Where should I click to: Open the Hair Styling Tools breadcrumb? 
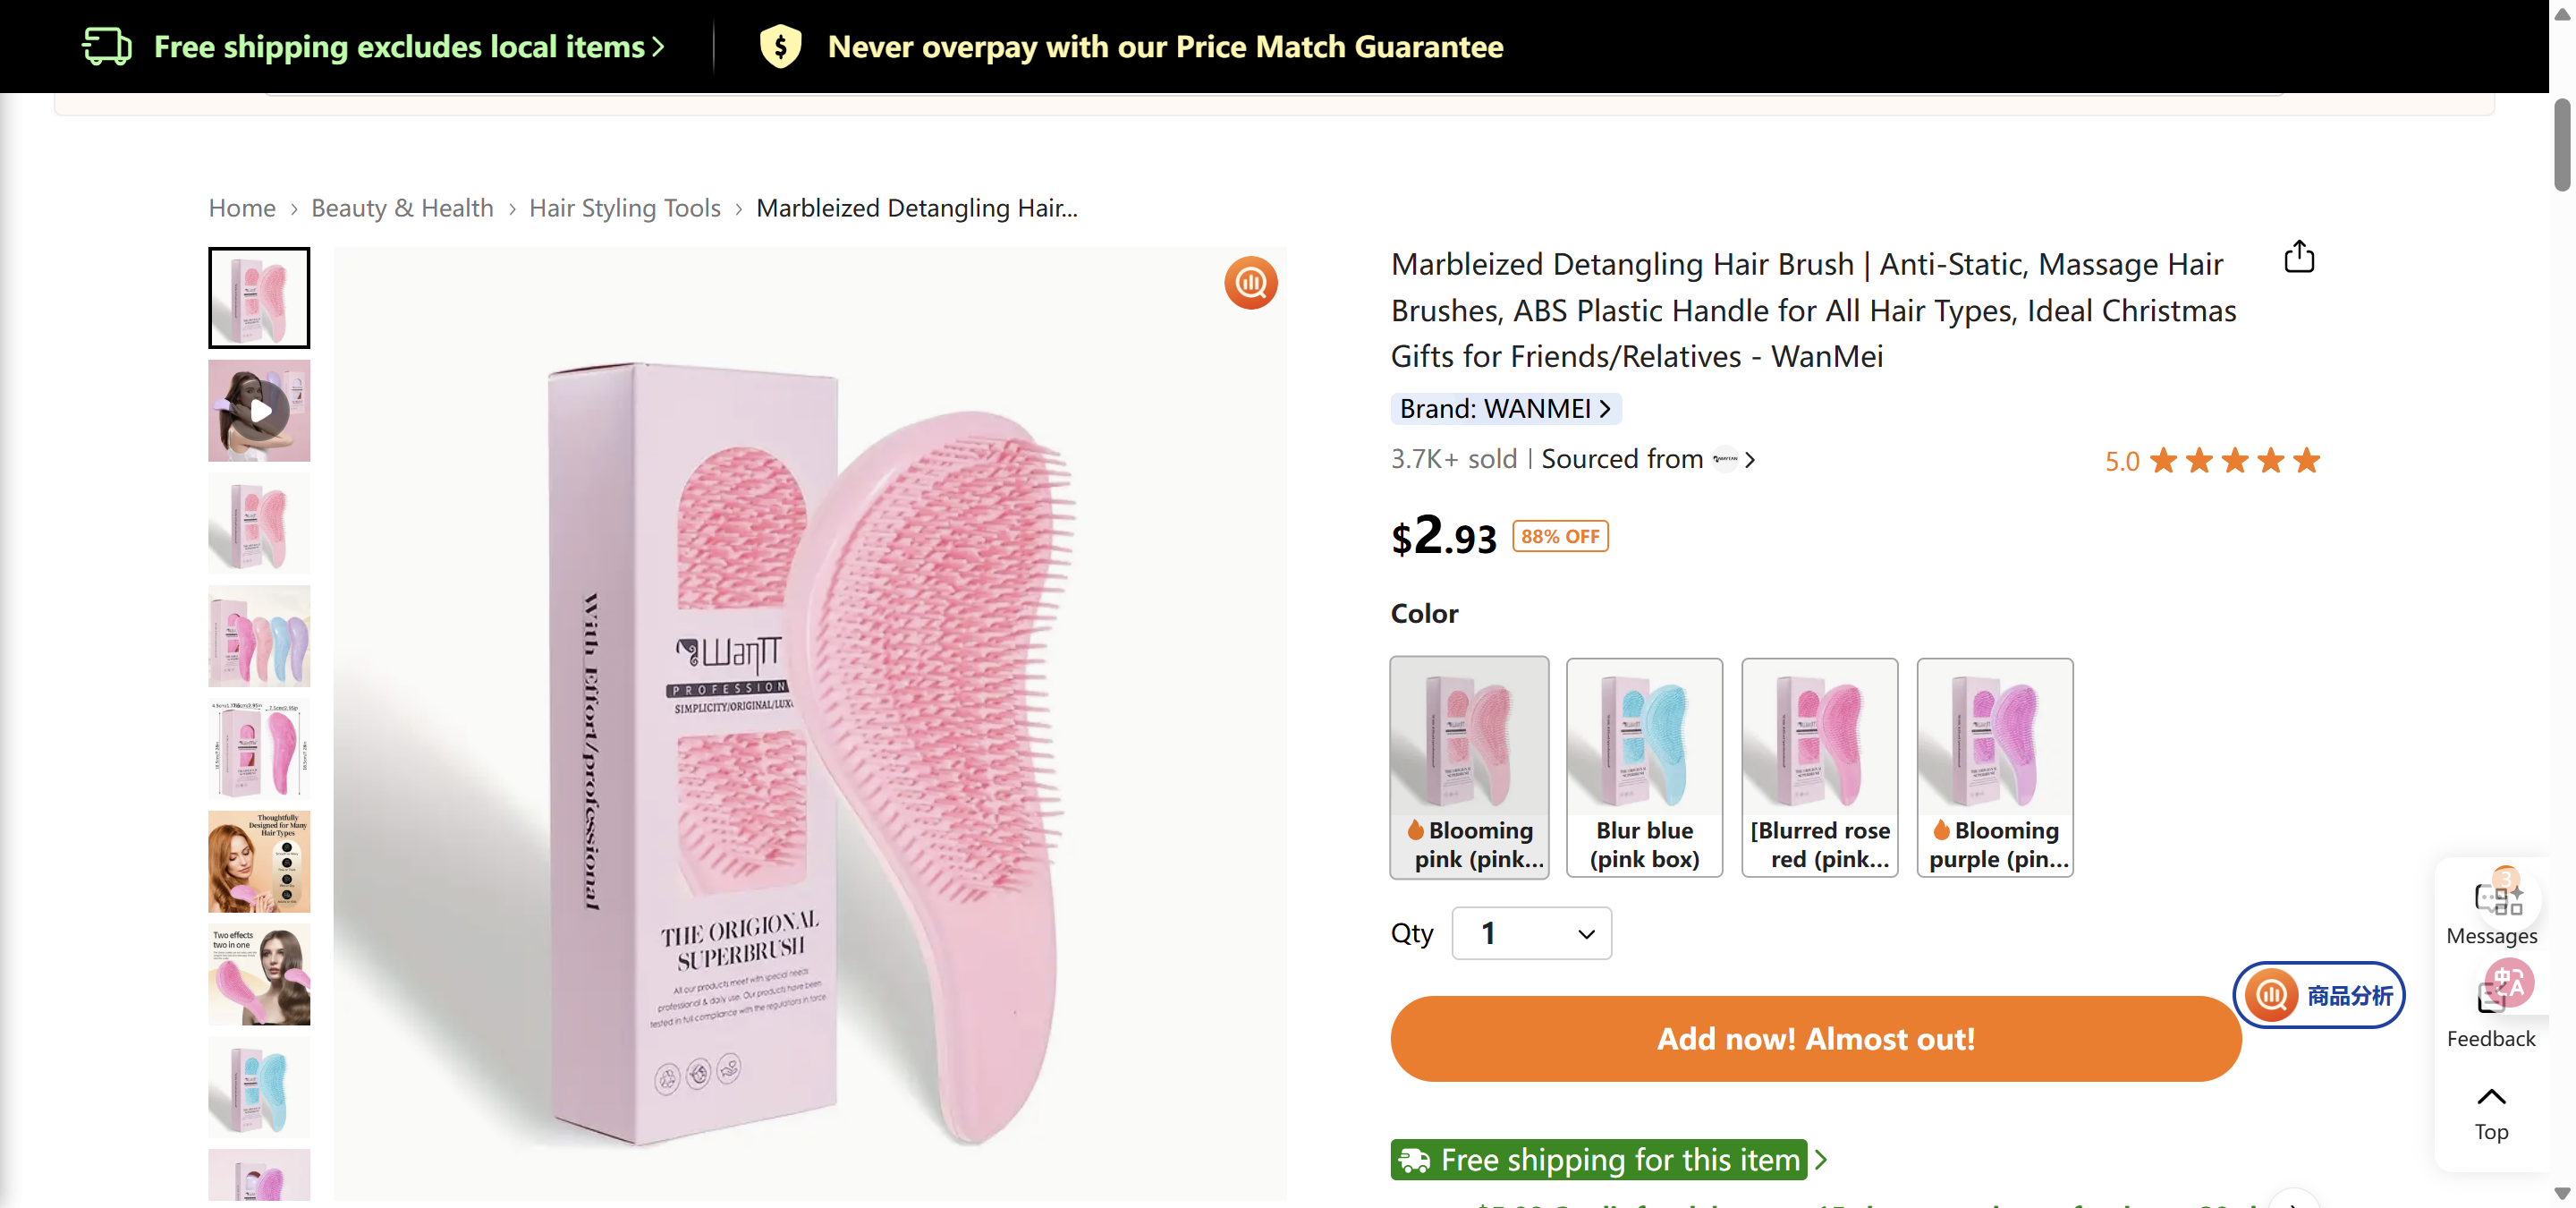[624, 207]
